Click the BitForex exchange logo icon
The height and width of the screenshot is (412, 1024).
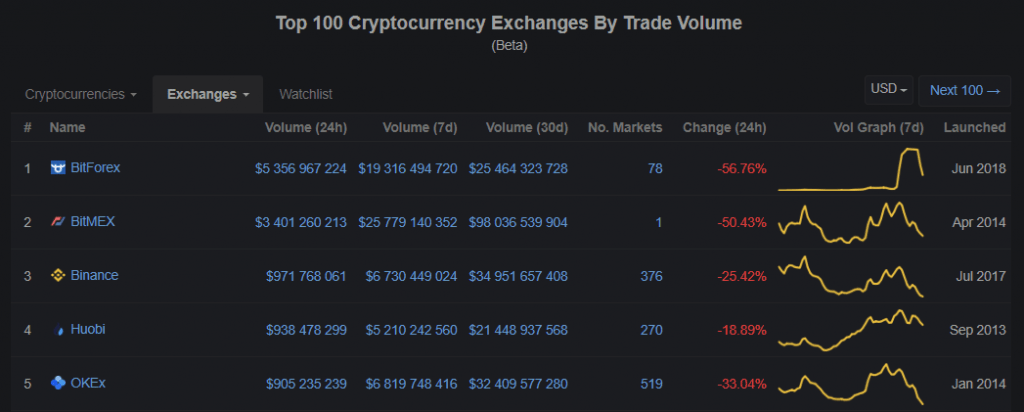[x=58, y=168]
